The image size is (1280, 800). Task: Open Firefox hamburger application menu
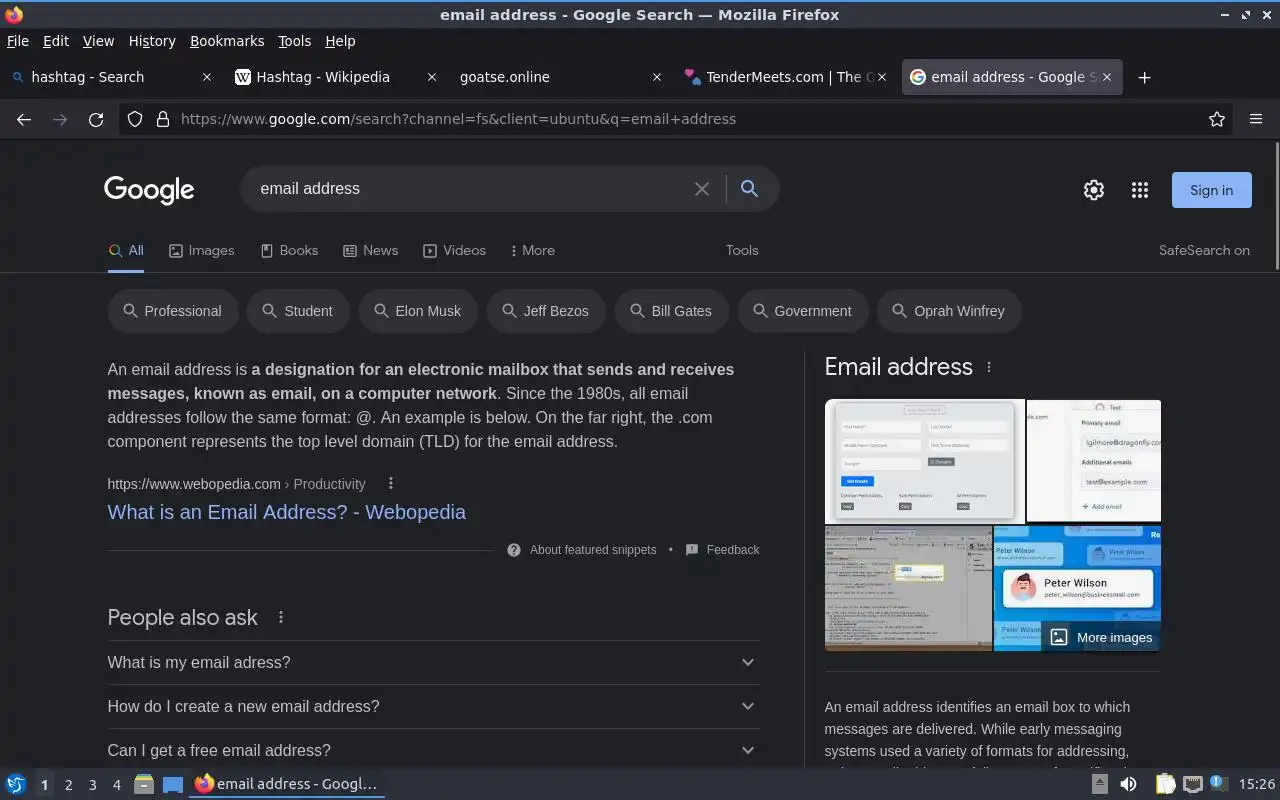coord(1256,119)
